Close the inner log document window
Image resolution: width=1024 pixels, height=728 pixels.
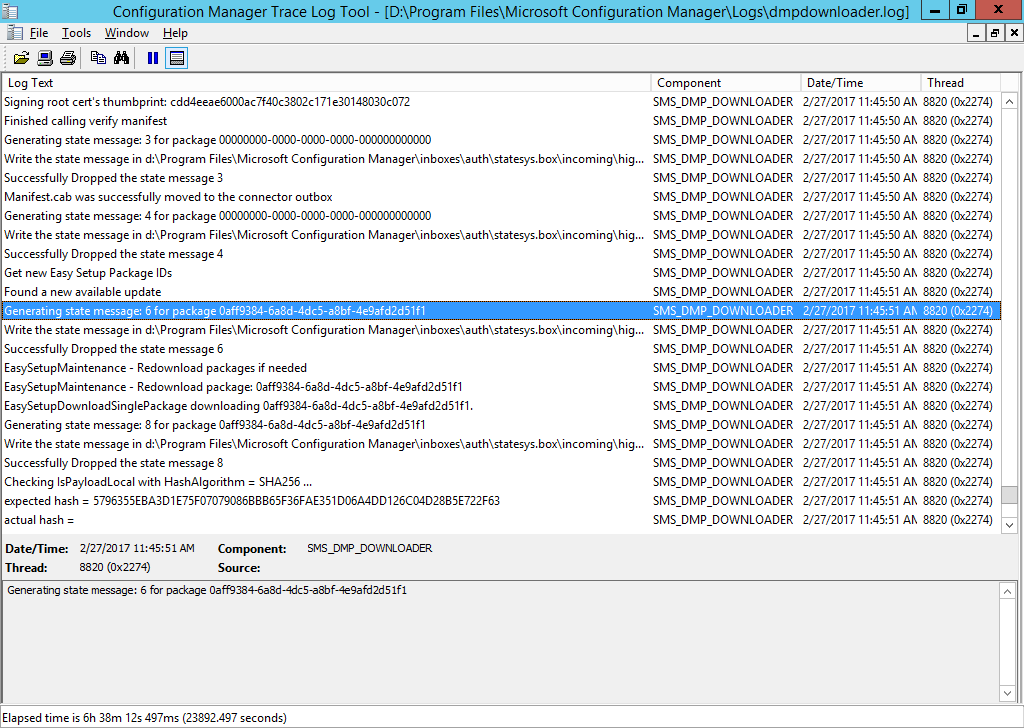(1014, 33)
